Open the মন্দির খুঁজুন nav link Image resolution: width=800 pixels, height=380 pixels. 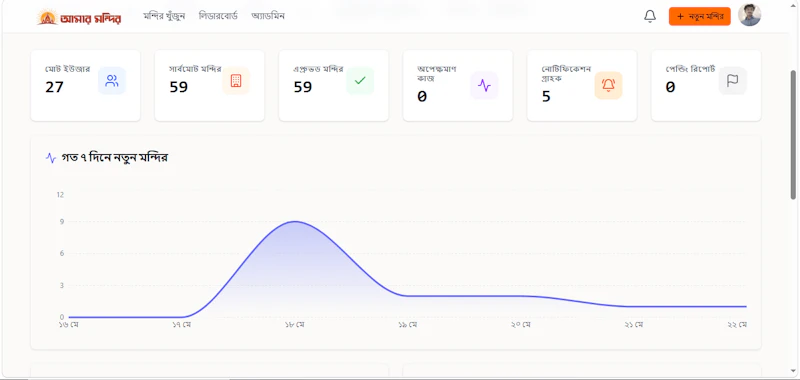click(x=164, y=16)
